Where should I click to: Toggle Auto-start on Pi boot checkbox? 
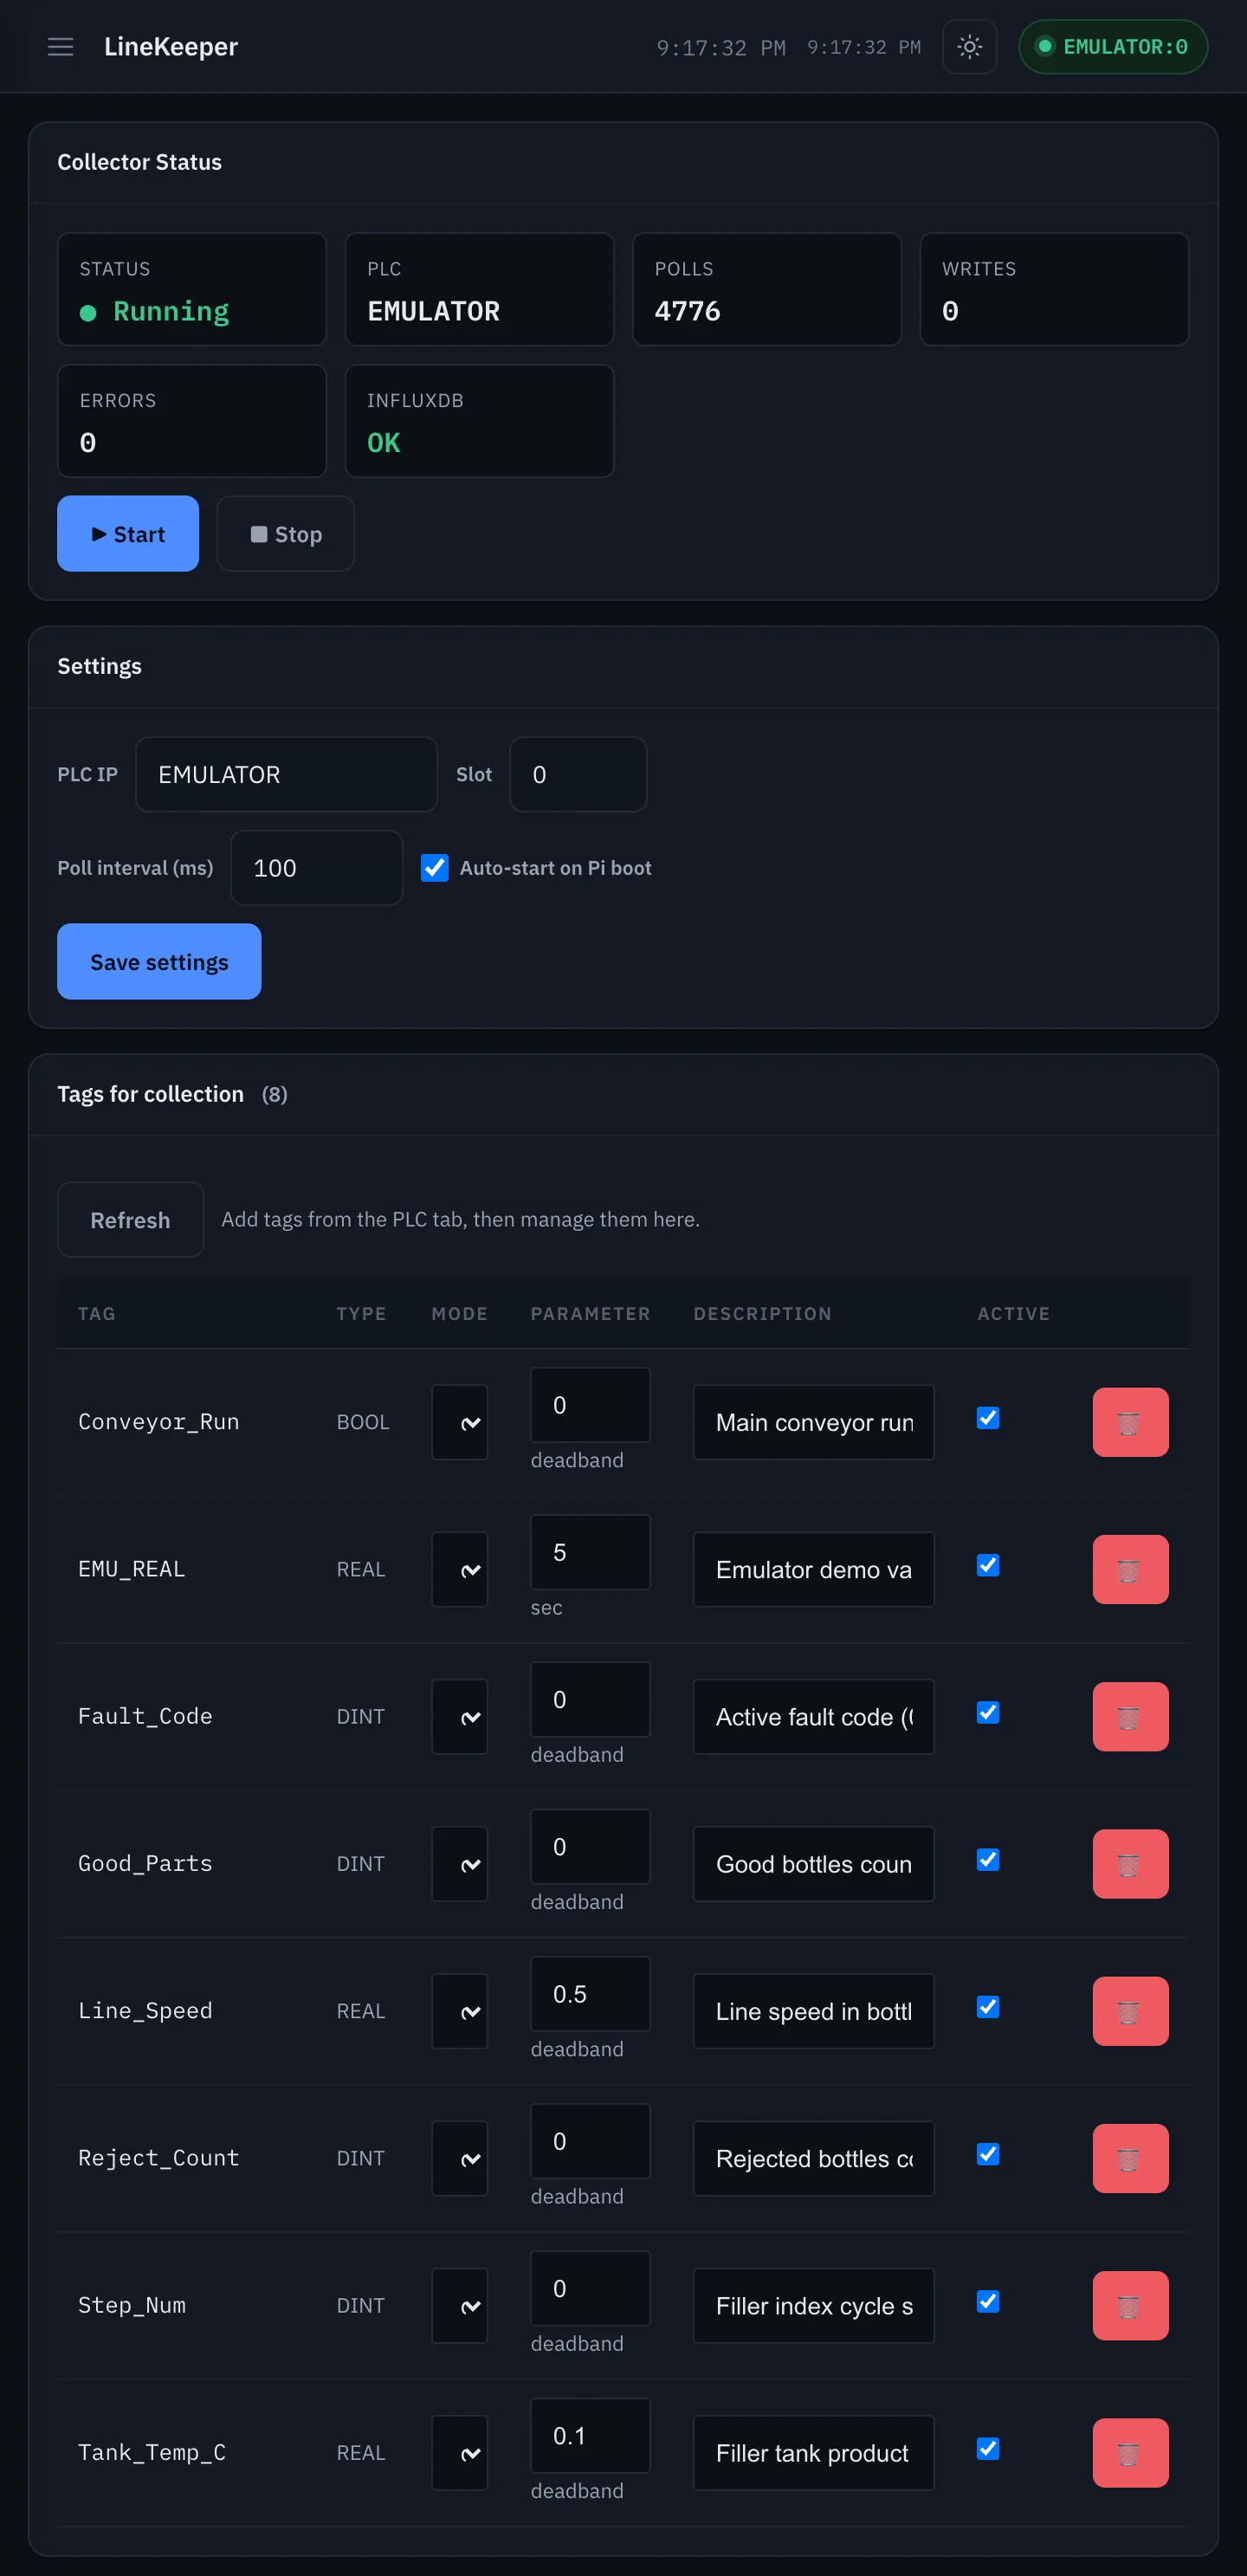click(x=434, y=867)
